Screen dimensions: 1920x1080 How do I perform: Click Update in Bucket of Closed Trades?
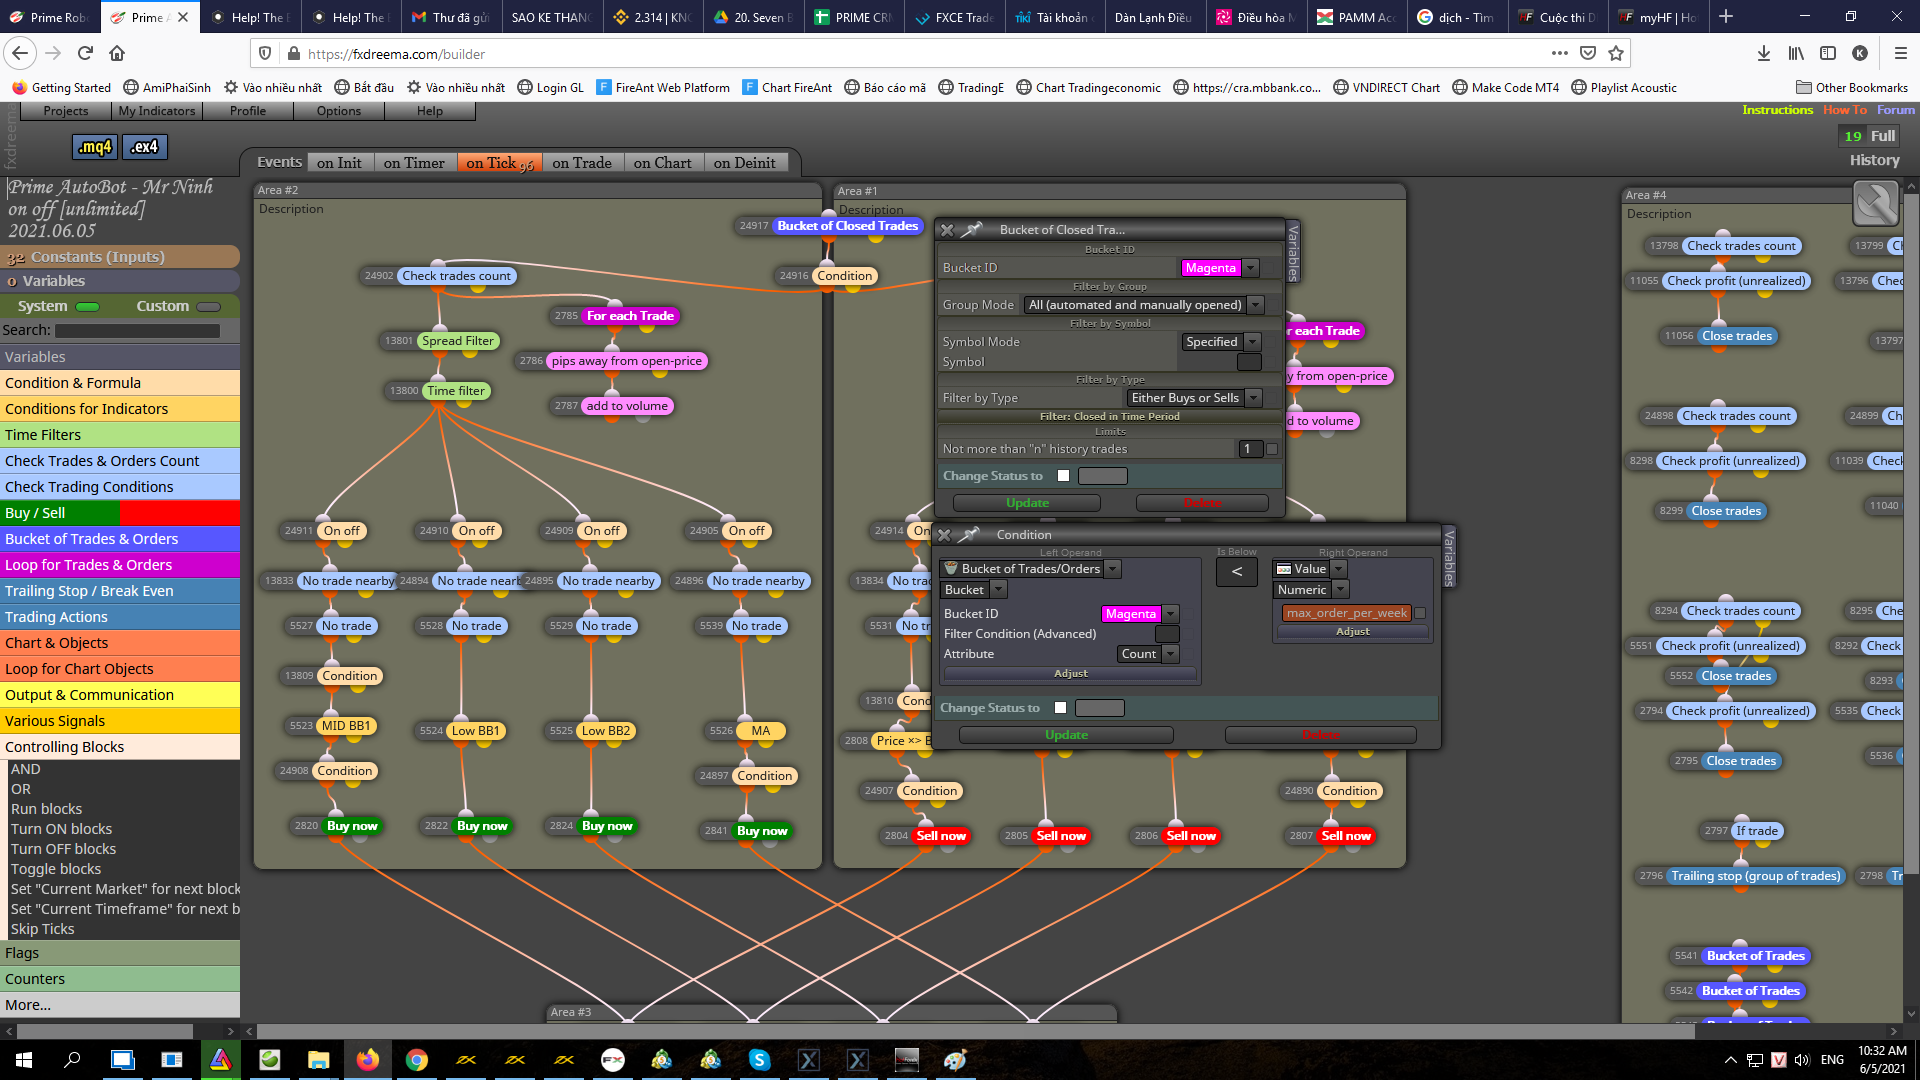pyautogui.click(x=1027, y=503)
